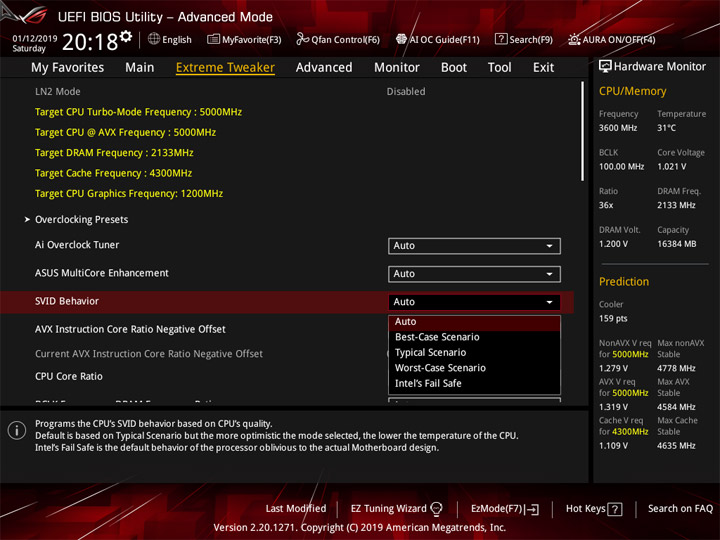Open AI OC Guide(F11)
Screen dimensions: 720x540
(x=438, y=39)
